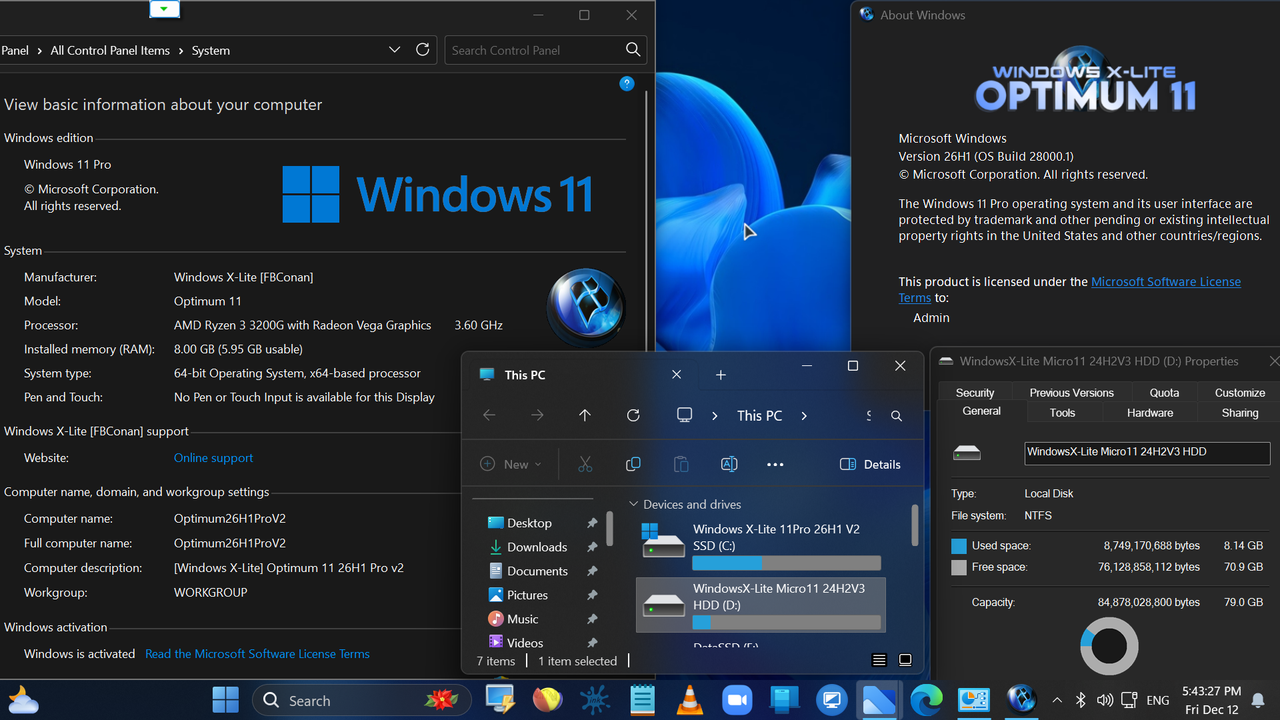Toggle list view at bottom of File Explorer
The width and height of the screenshot is (1280, 720).
tap(879, 660)
